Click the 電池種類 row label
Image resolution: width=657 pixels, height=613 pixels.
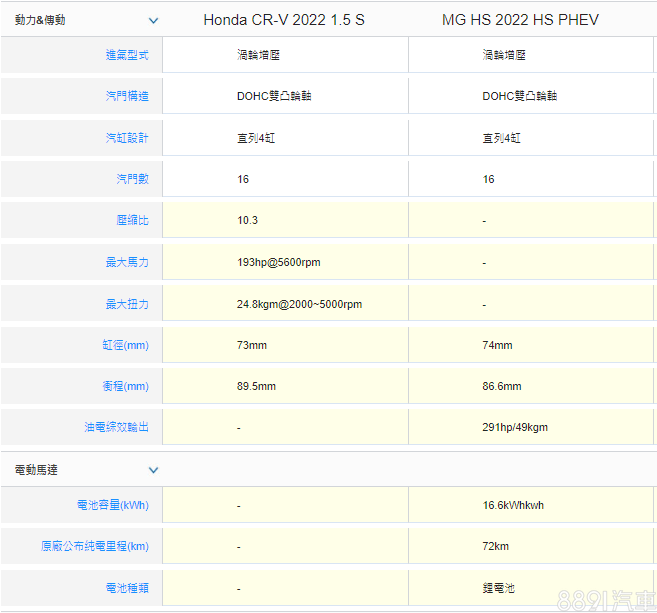point(127,589)
